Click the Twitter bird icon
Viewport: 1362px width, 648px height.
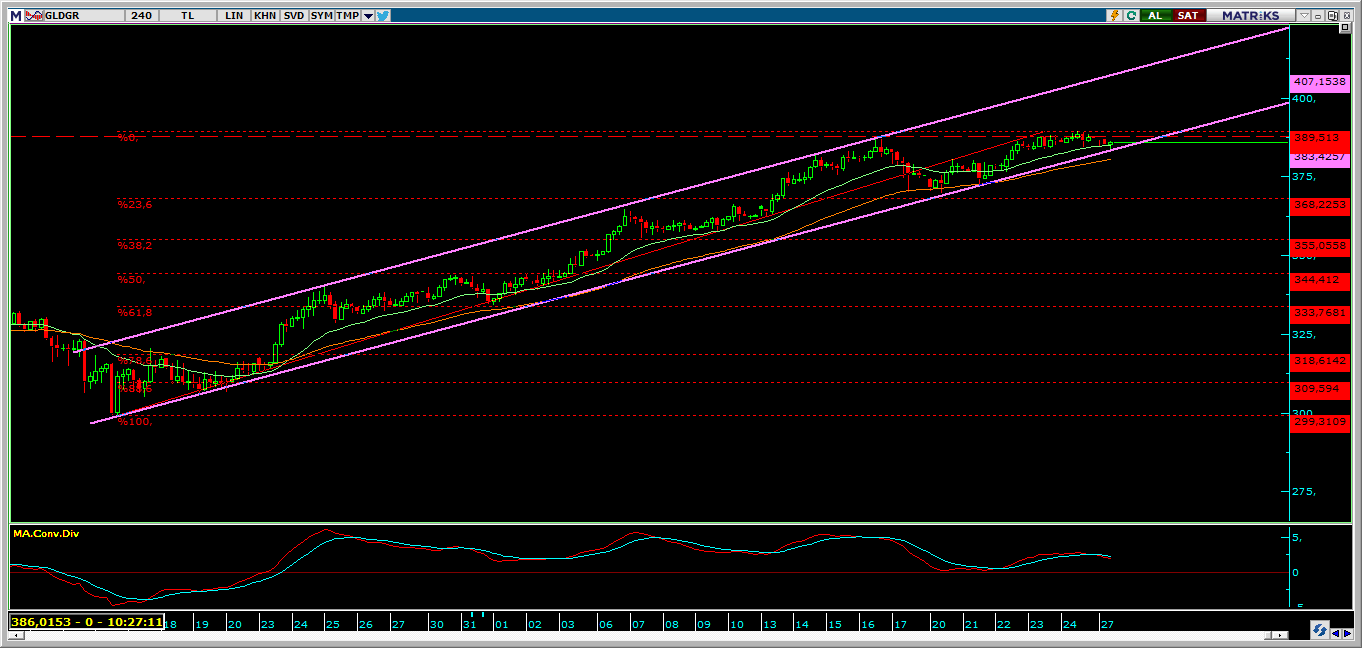(x=384, y=15)
